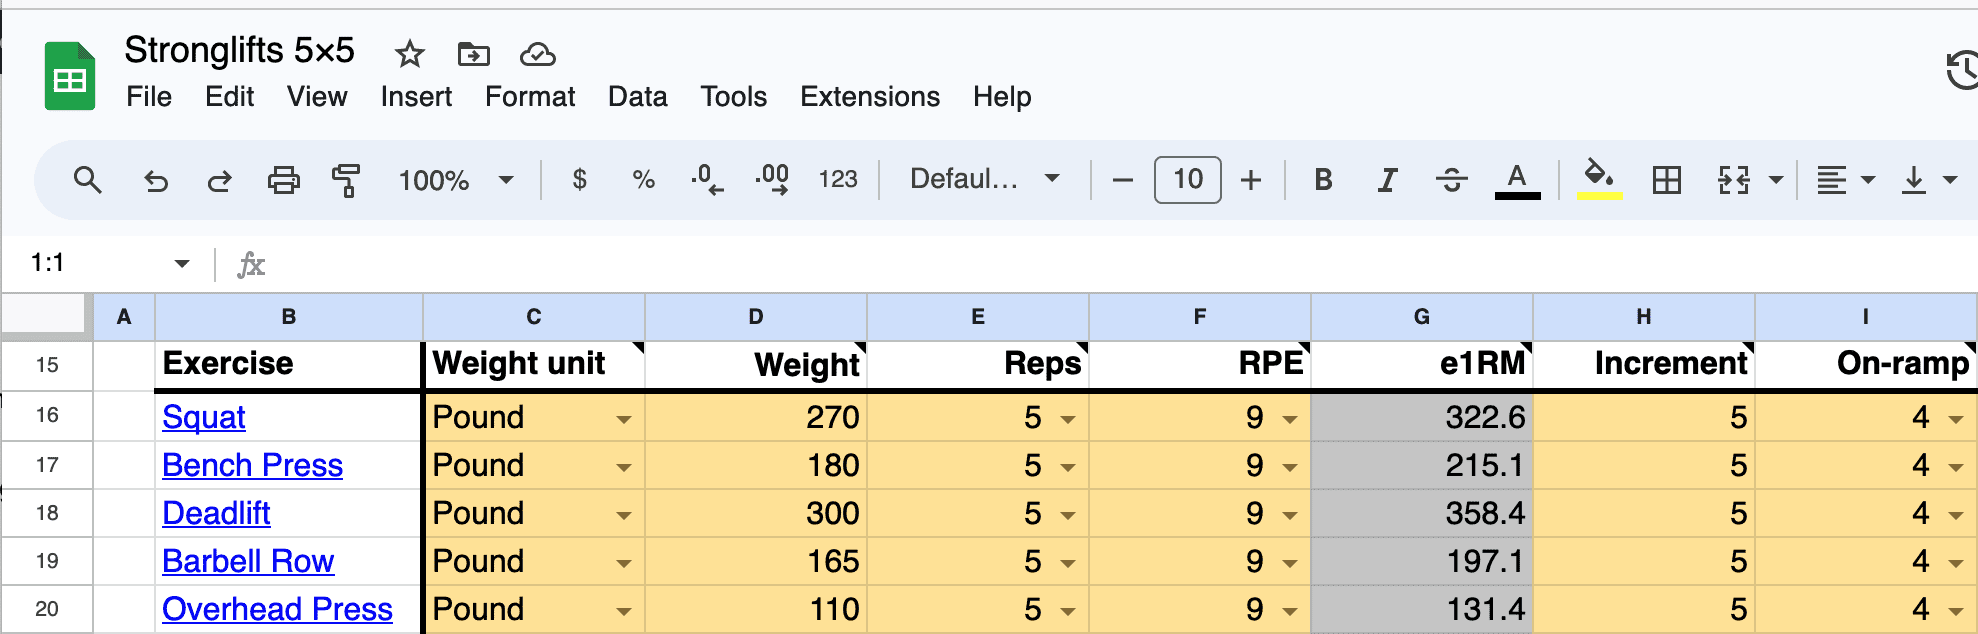Open the Overhead Press link

[x=277, y=609]
